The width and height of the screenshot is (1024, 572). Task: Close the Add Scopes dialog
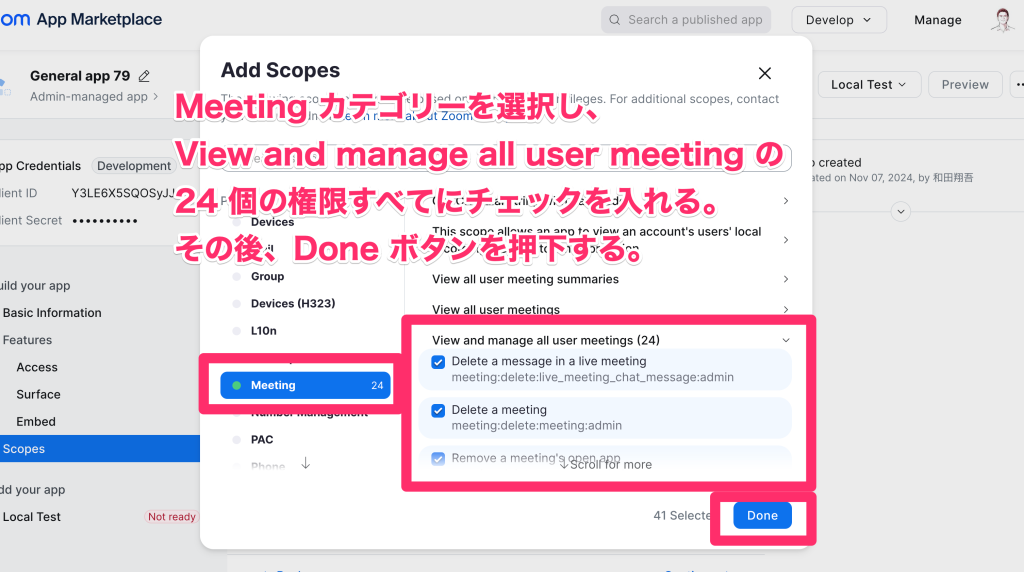[765, 73]
